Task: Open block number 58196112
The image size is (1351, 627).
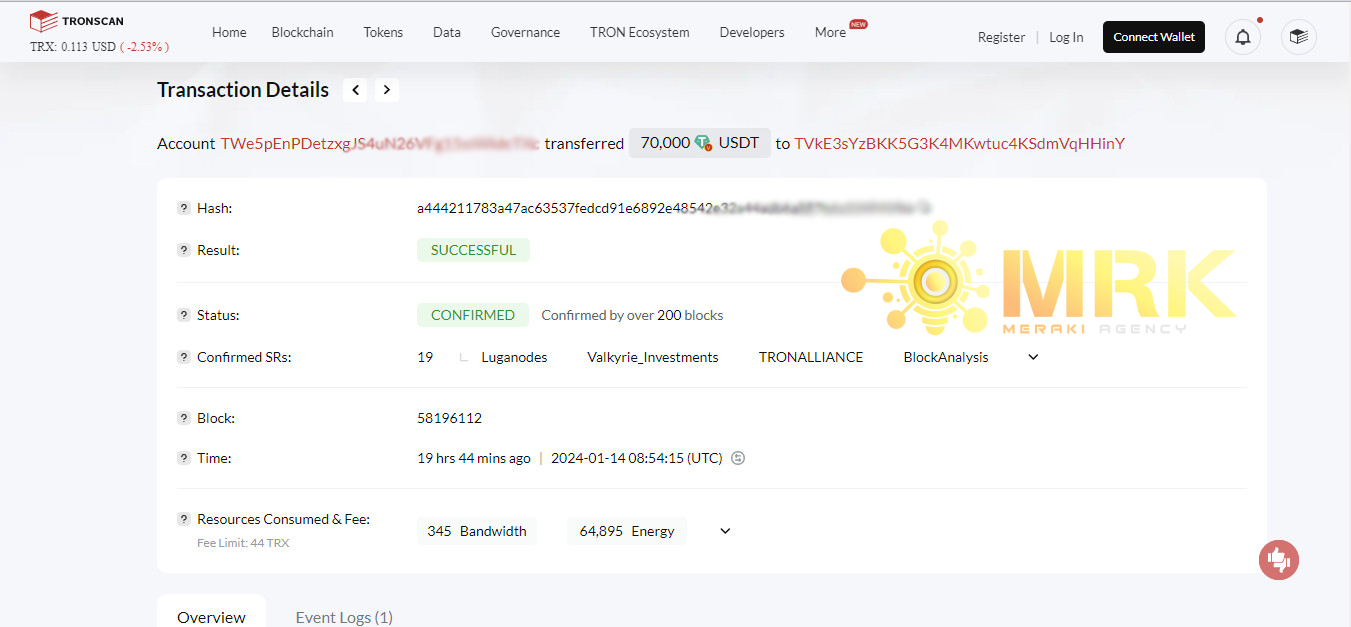Action: click(449, 418)
